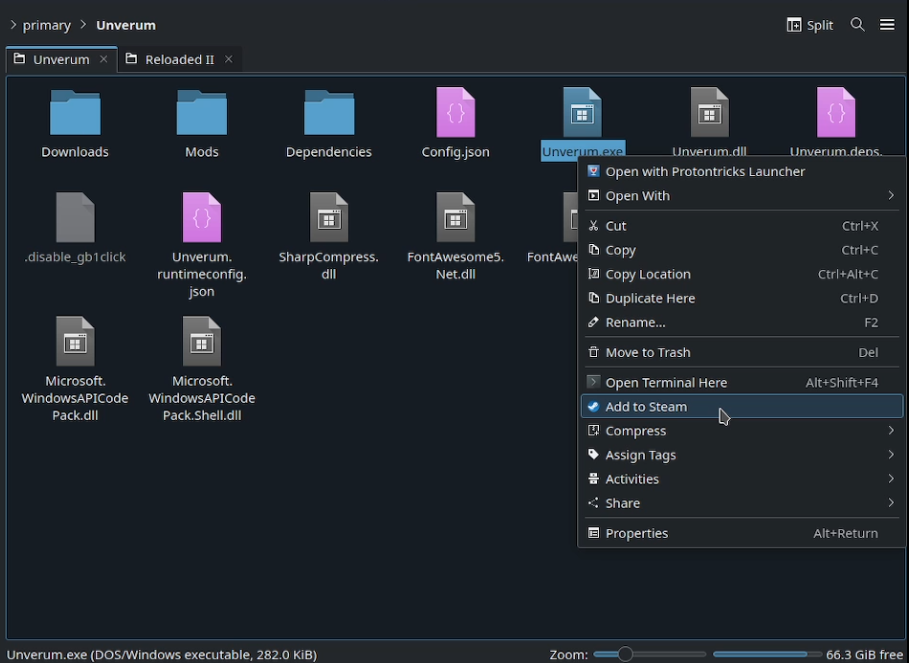Viewport: 909px width, 663px height.
Task: Select the Microsoft.WindowsAPICodePack.Shell.dll file icon
Action: [x=202, y=341]
